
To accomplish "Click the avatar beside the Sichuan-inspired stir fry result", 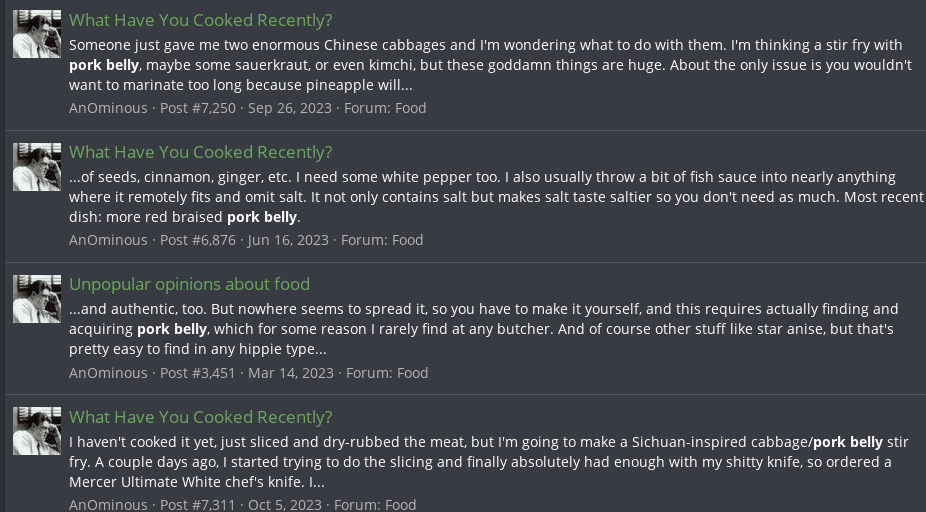I will click(x=37, y=431).
